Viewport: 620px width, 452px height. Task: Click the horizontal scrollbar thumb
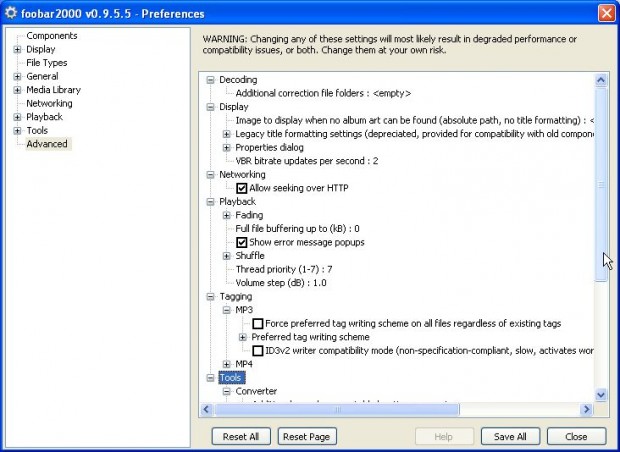[x=336, y=409]
